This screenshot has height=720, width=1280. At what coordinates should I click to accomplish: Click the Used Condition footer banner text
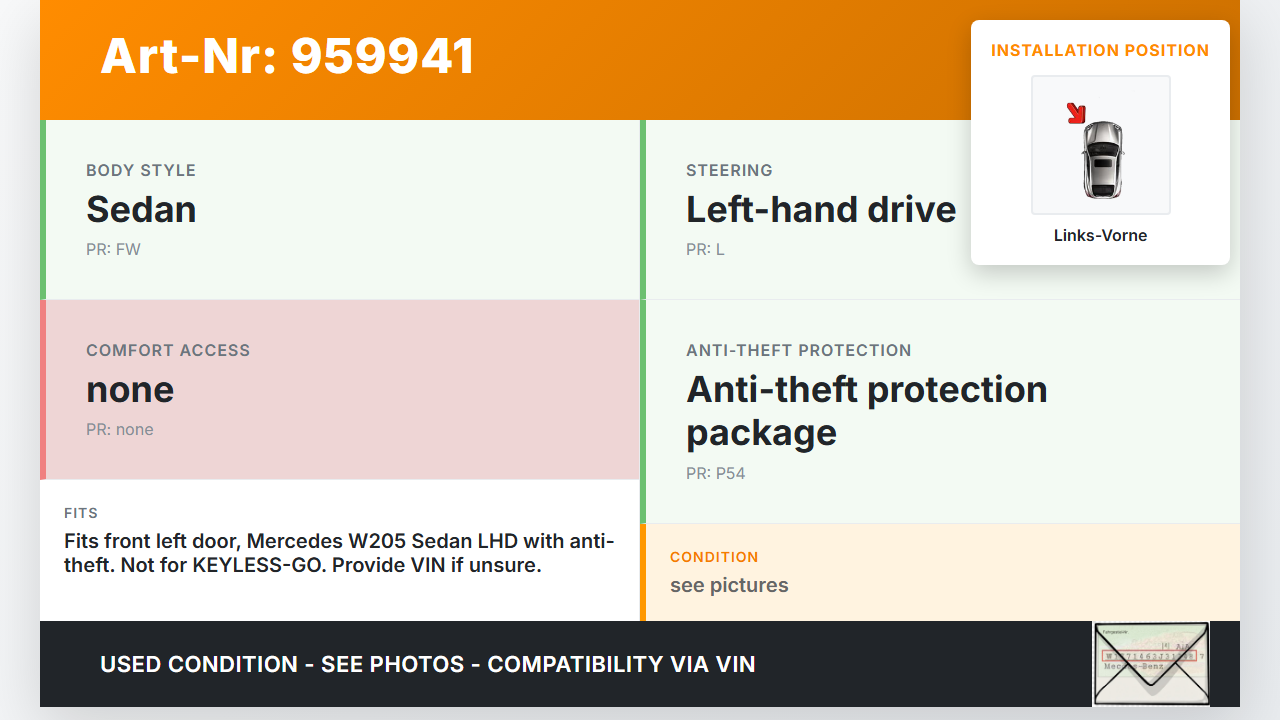(x=427, y=664)
